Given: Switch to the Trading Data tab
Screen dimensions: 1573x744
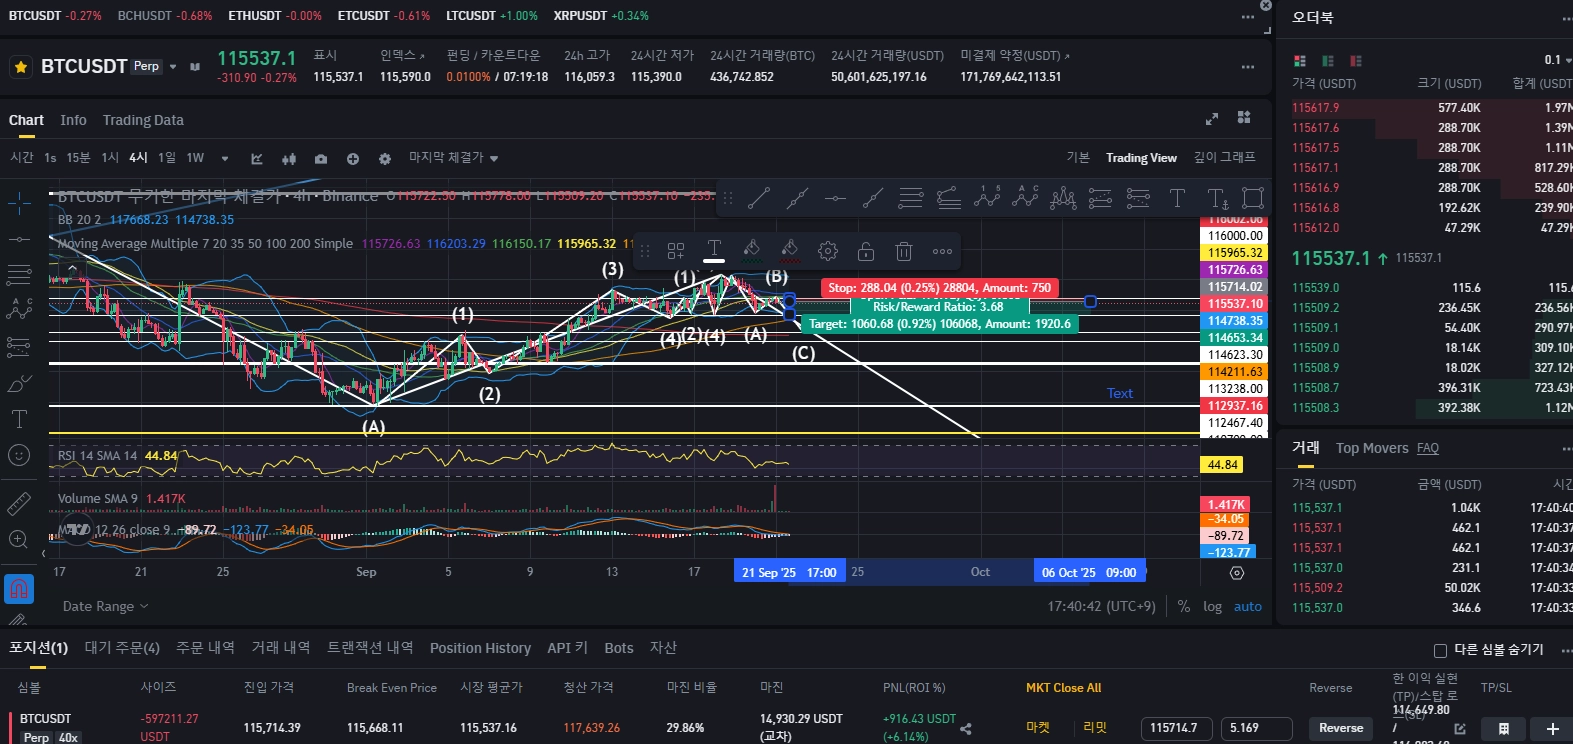Looking at the screenshot, I should 143,120.
